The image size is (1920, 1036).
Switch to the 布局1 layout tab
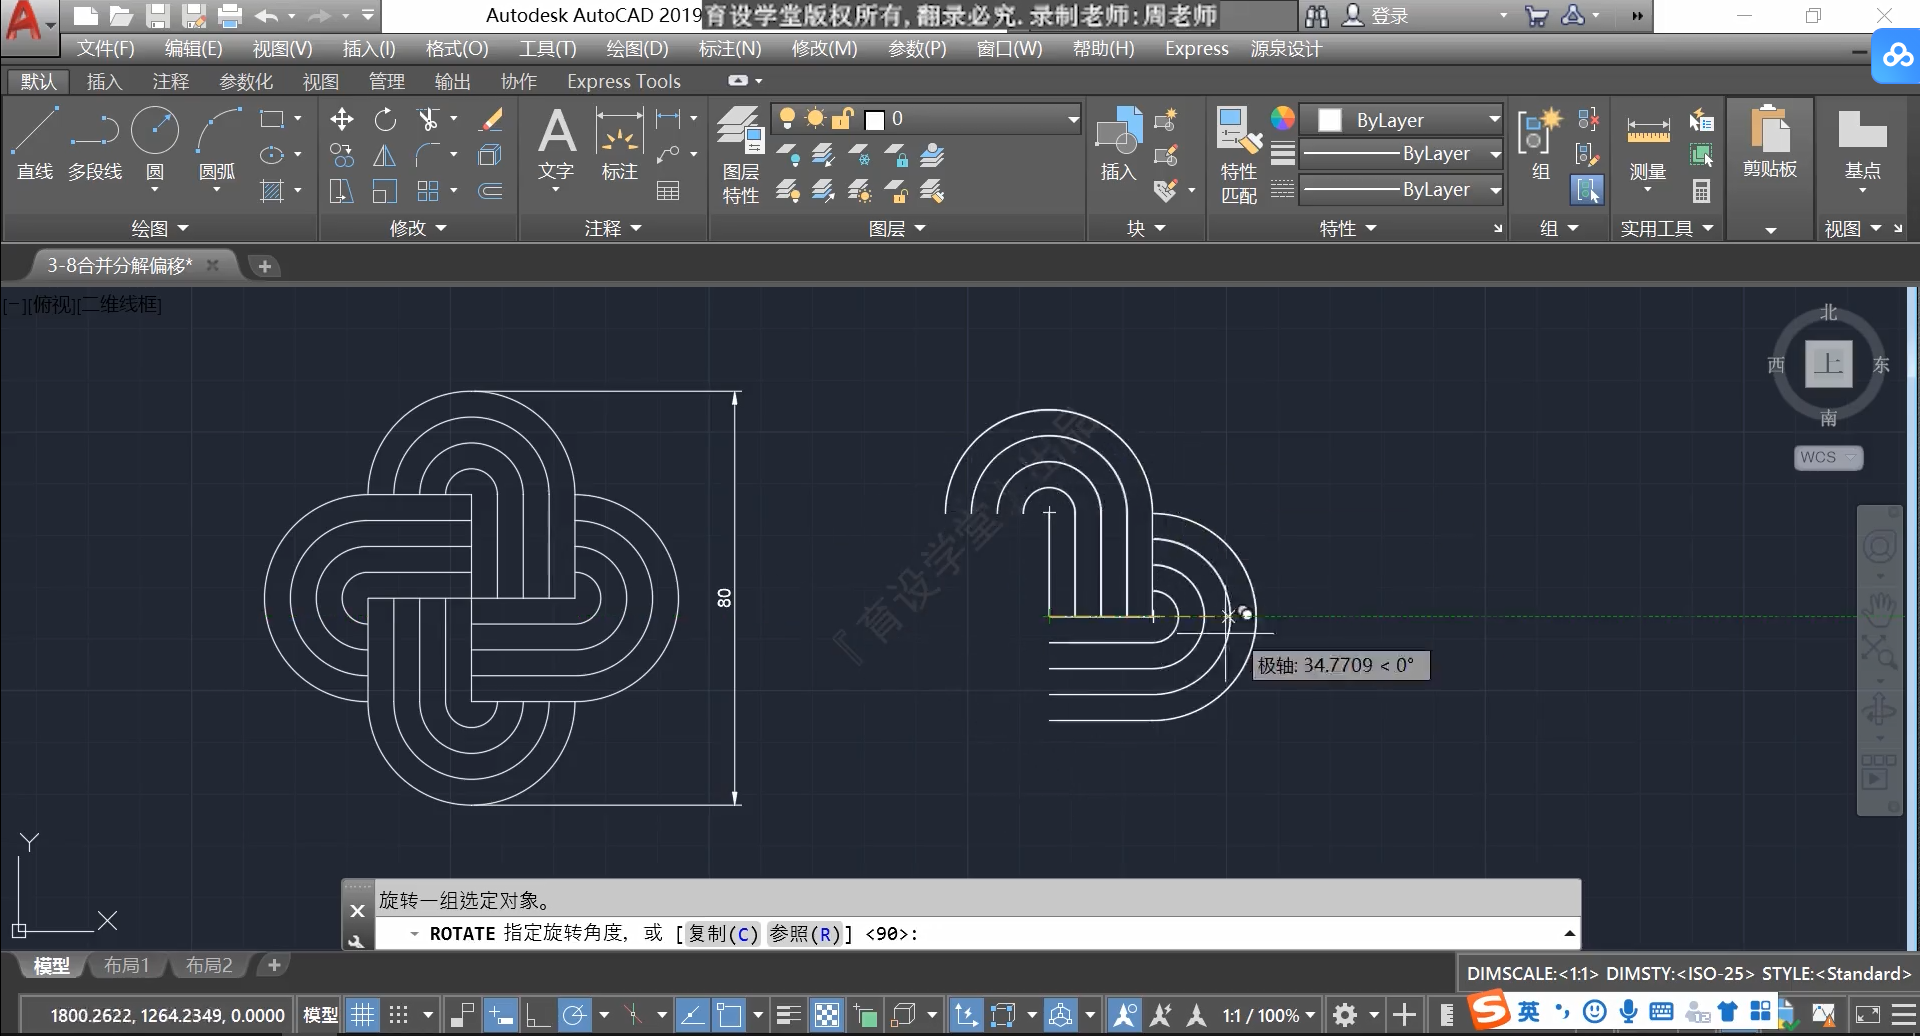[x=126, y=965]
